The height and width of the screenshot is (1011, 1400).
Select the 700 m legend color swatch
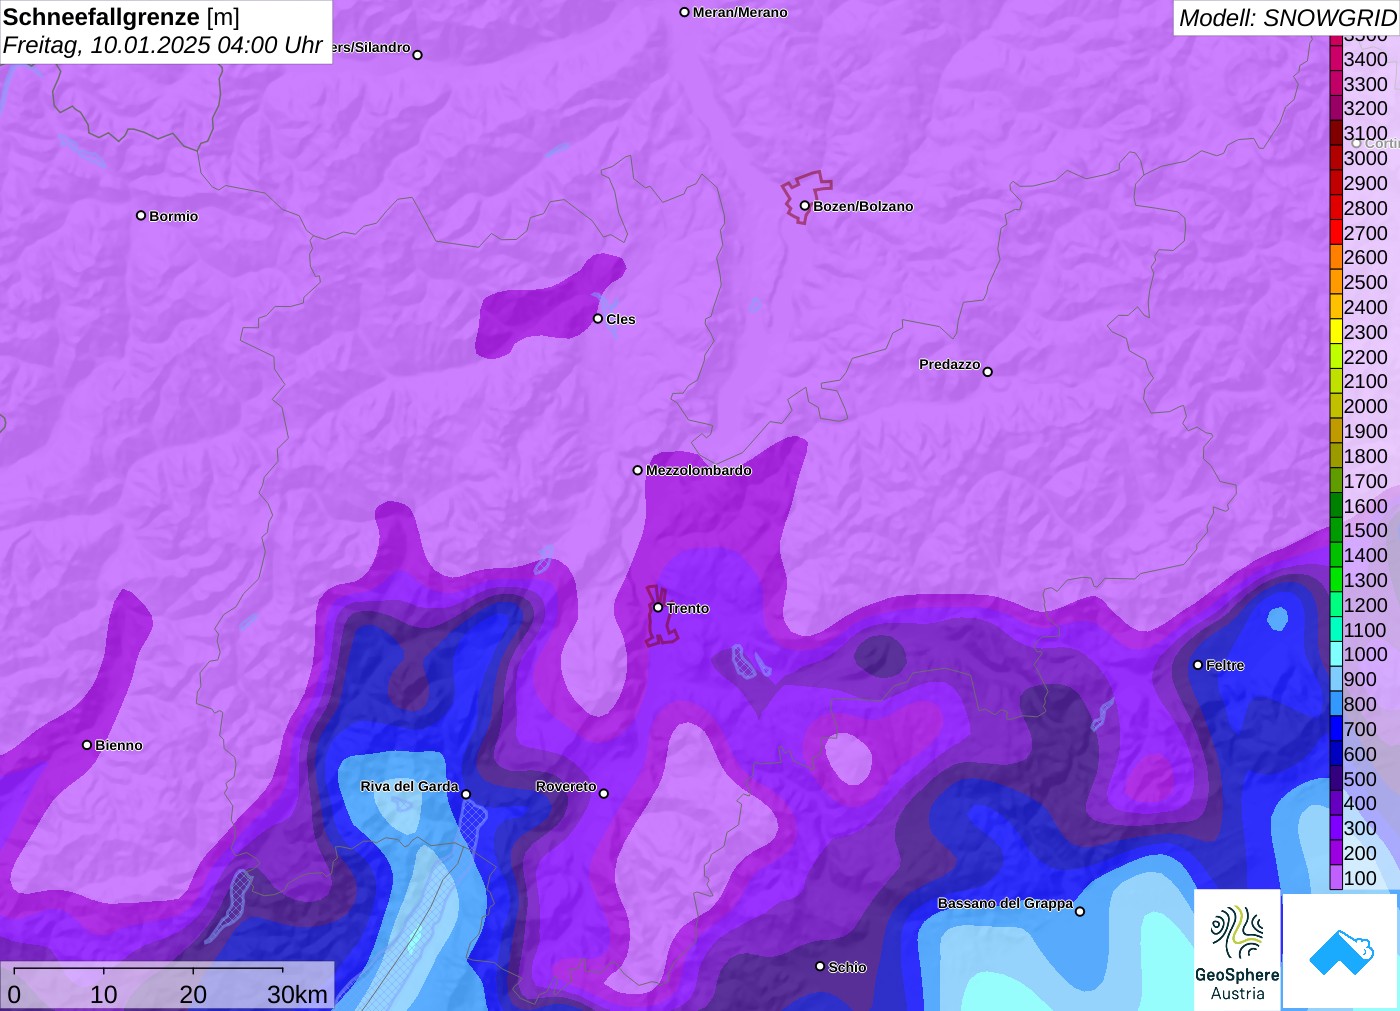click(1335, 729)
